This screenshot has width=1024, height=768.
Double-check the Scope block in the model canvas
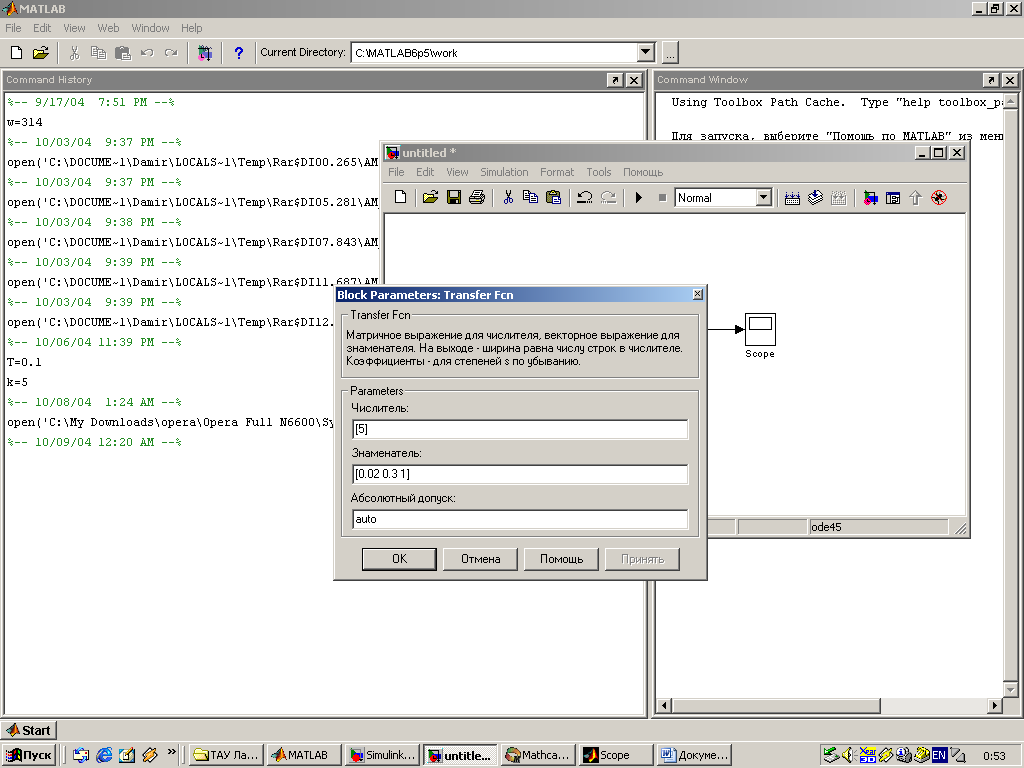point(760,328)
